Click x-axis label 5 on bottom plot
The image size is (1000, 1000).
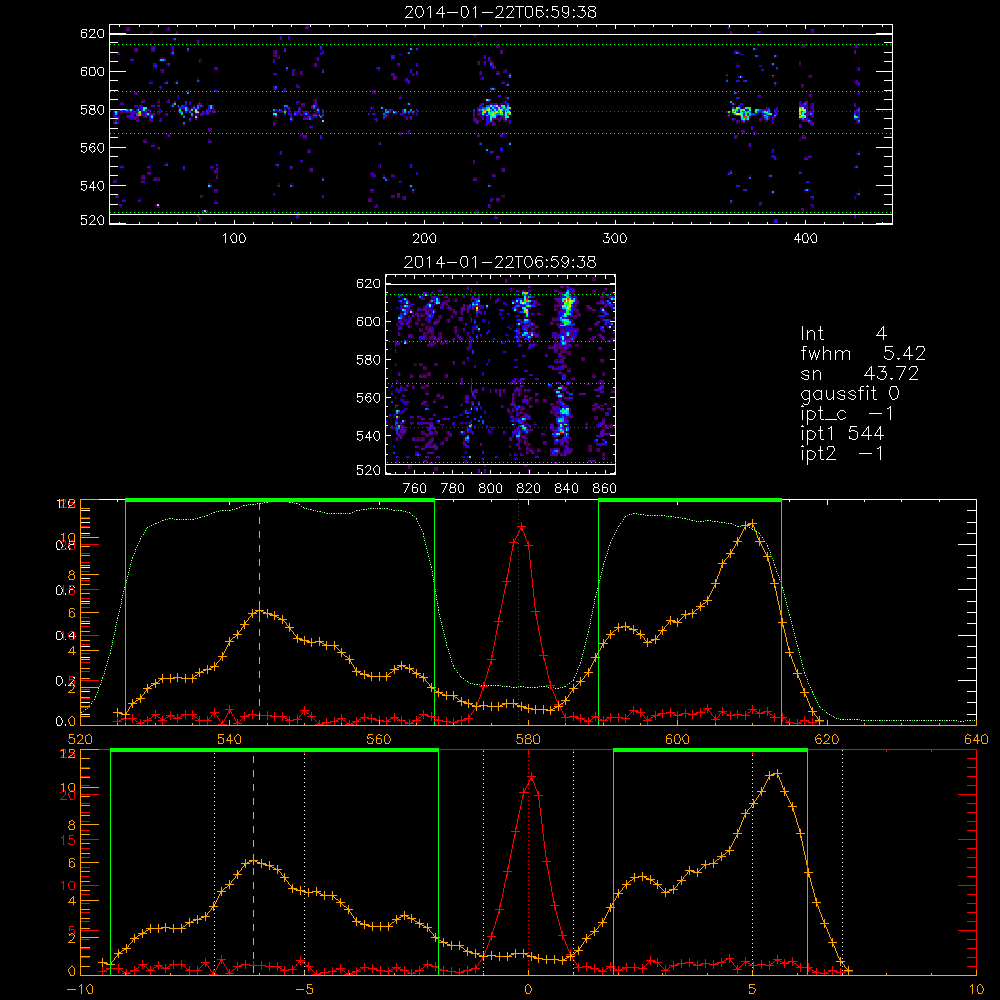(x=752, y=990)
